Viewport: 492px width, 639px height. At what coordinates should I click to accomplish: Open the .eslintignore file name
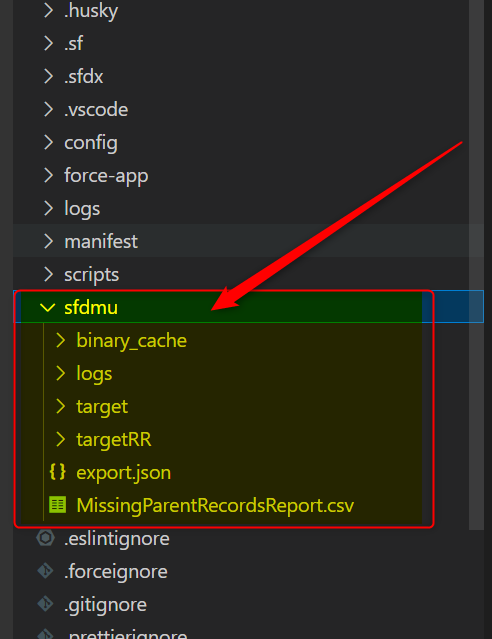click(117, 539)
